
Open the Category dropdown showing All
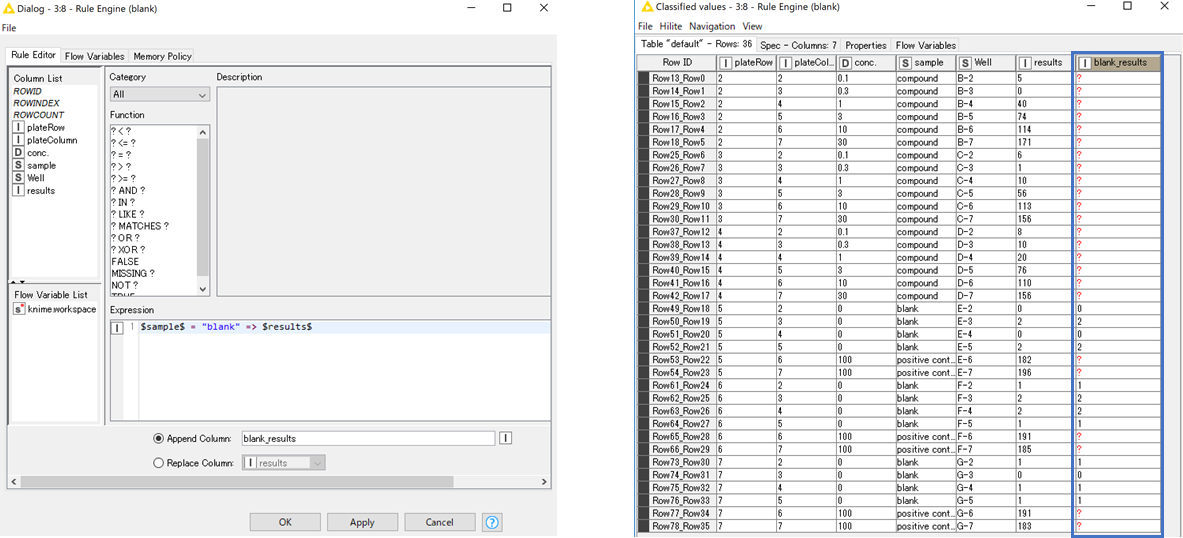(159, 95)
